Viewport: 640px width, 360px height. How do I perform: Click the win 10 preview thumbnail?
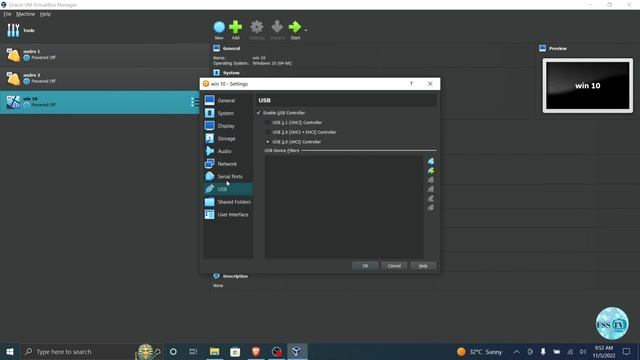pyautogui.click(x=588, y=86)
